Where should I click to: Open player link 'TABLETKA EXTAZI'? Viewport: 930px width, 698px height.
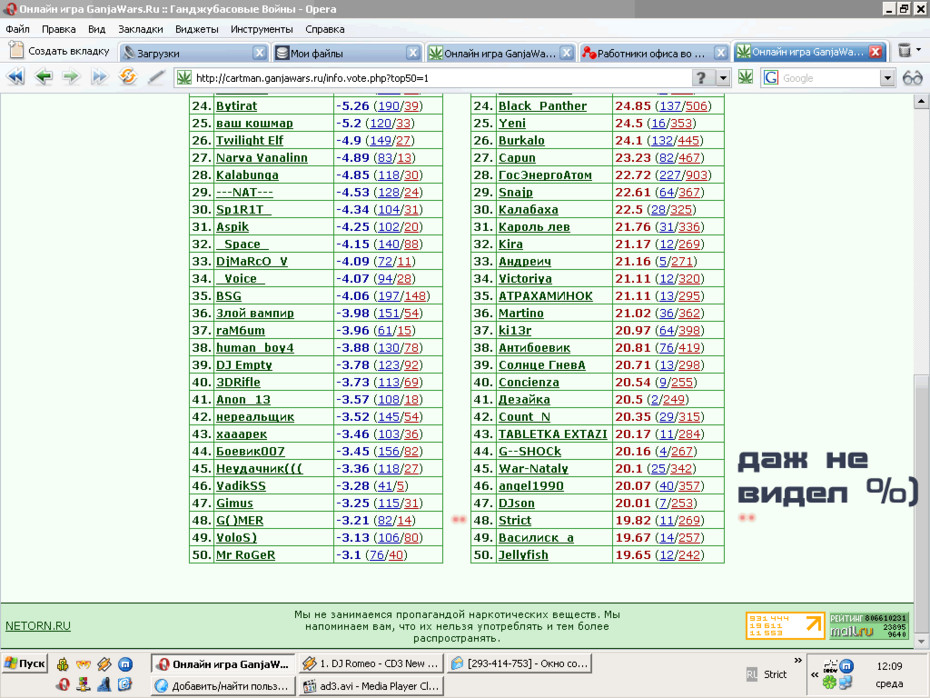click(x=553, y=434)
